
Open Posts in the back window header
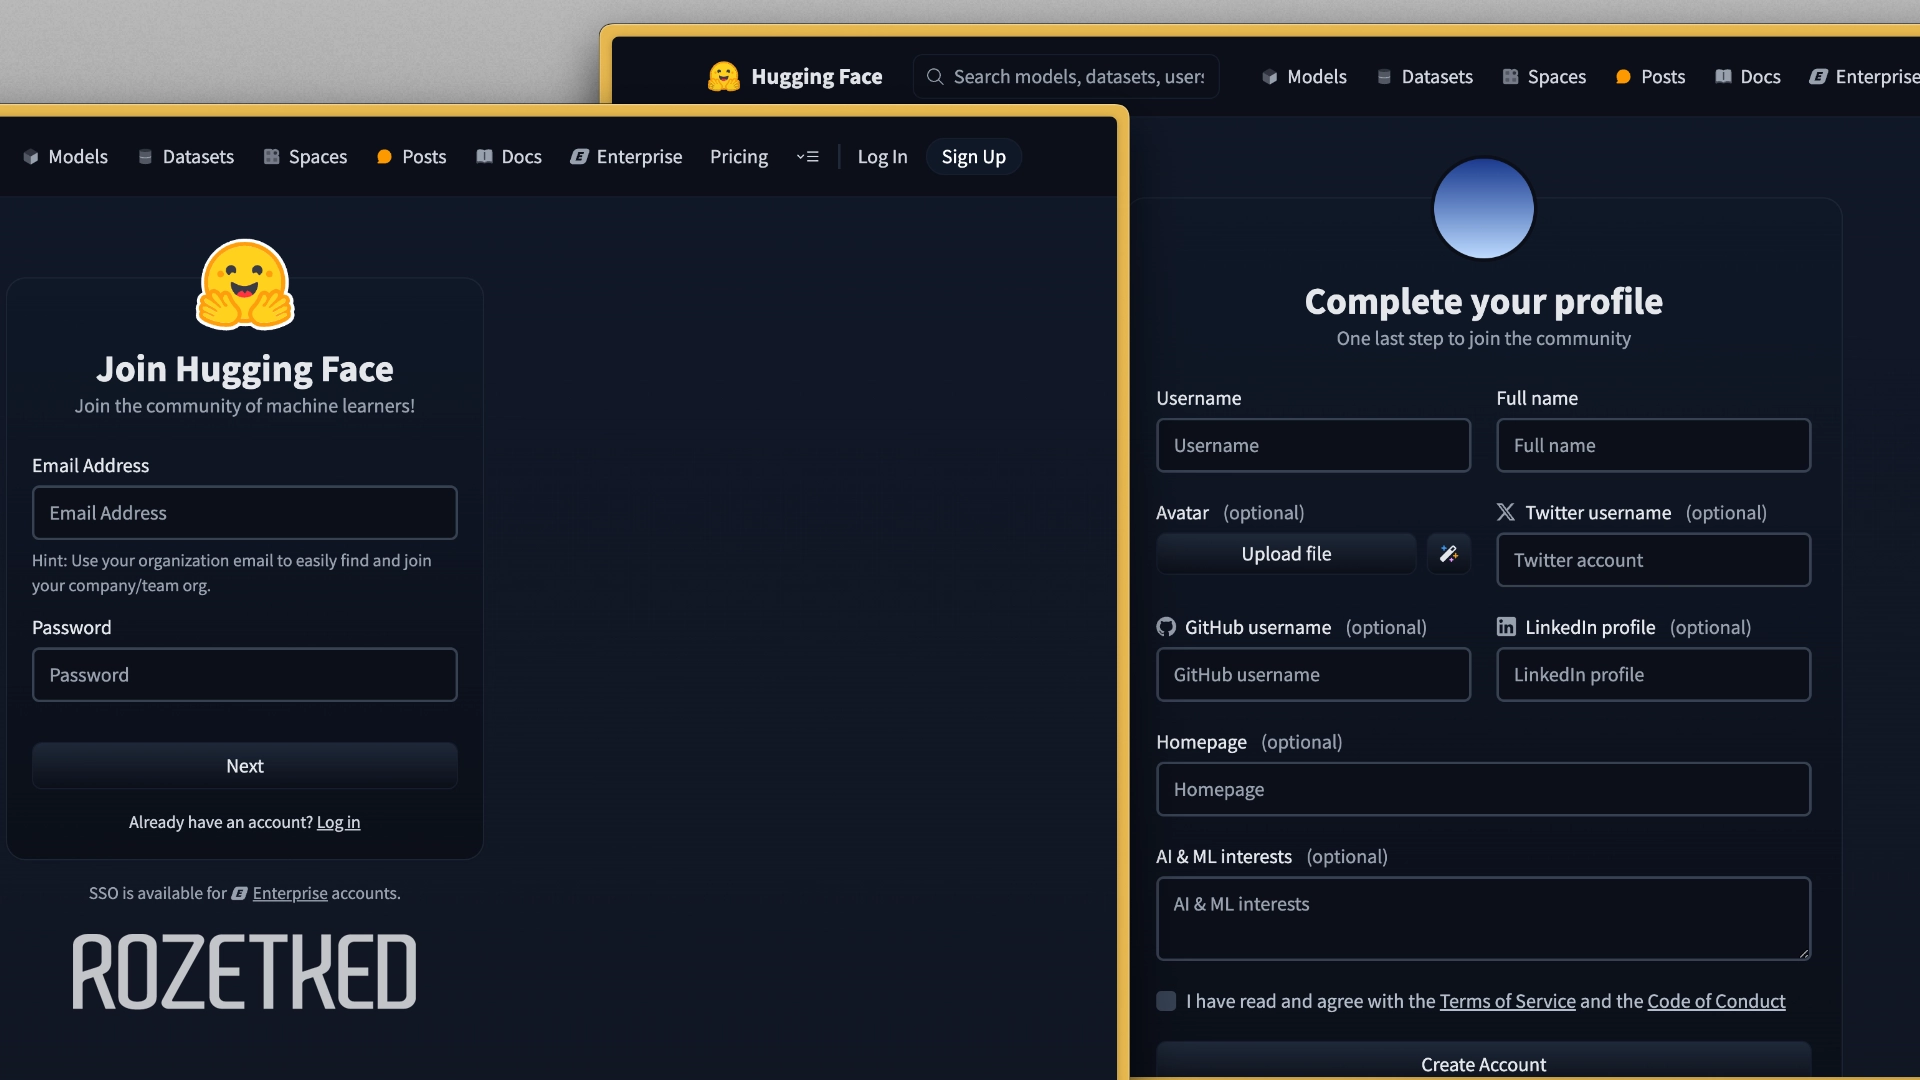[1650, 77]
